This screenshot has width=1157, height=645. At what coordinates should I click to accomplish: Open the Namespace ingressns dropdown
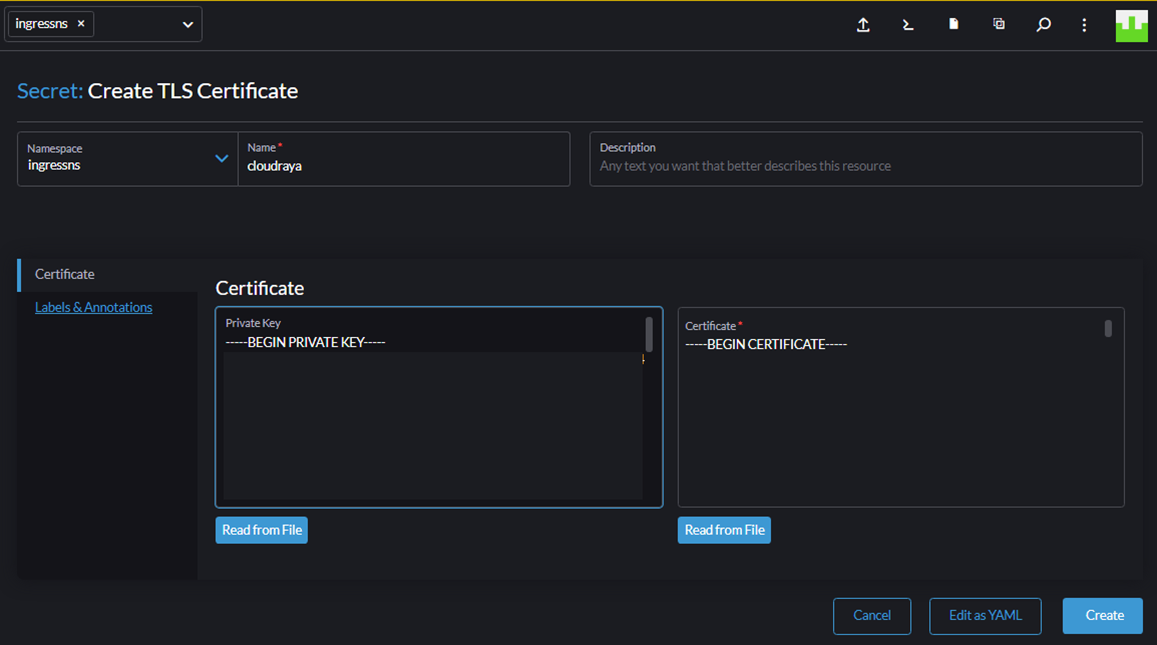(128, 159)
